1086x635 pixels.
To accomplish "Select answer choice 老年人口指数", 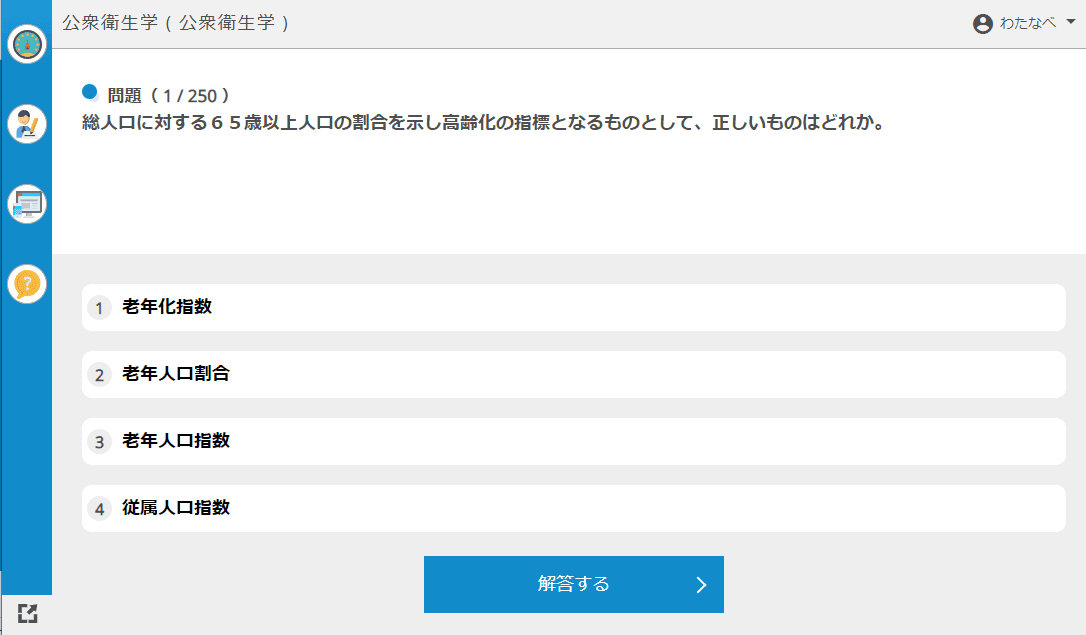I will (x=573, y=441).
